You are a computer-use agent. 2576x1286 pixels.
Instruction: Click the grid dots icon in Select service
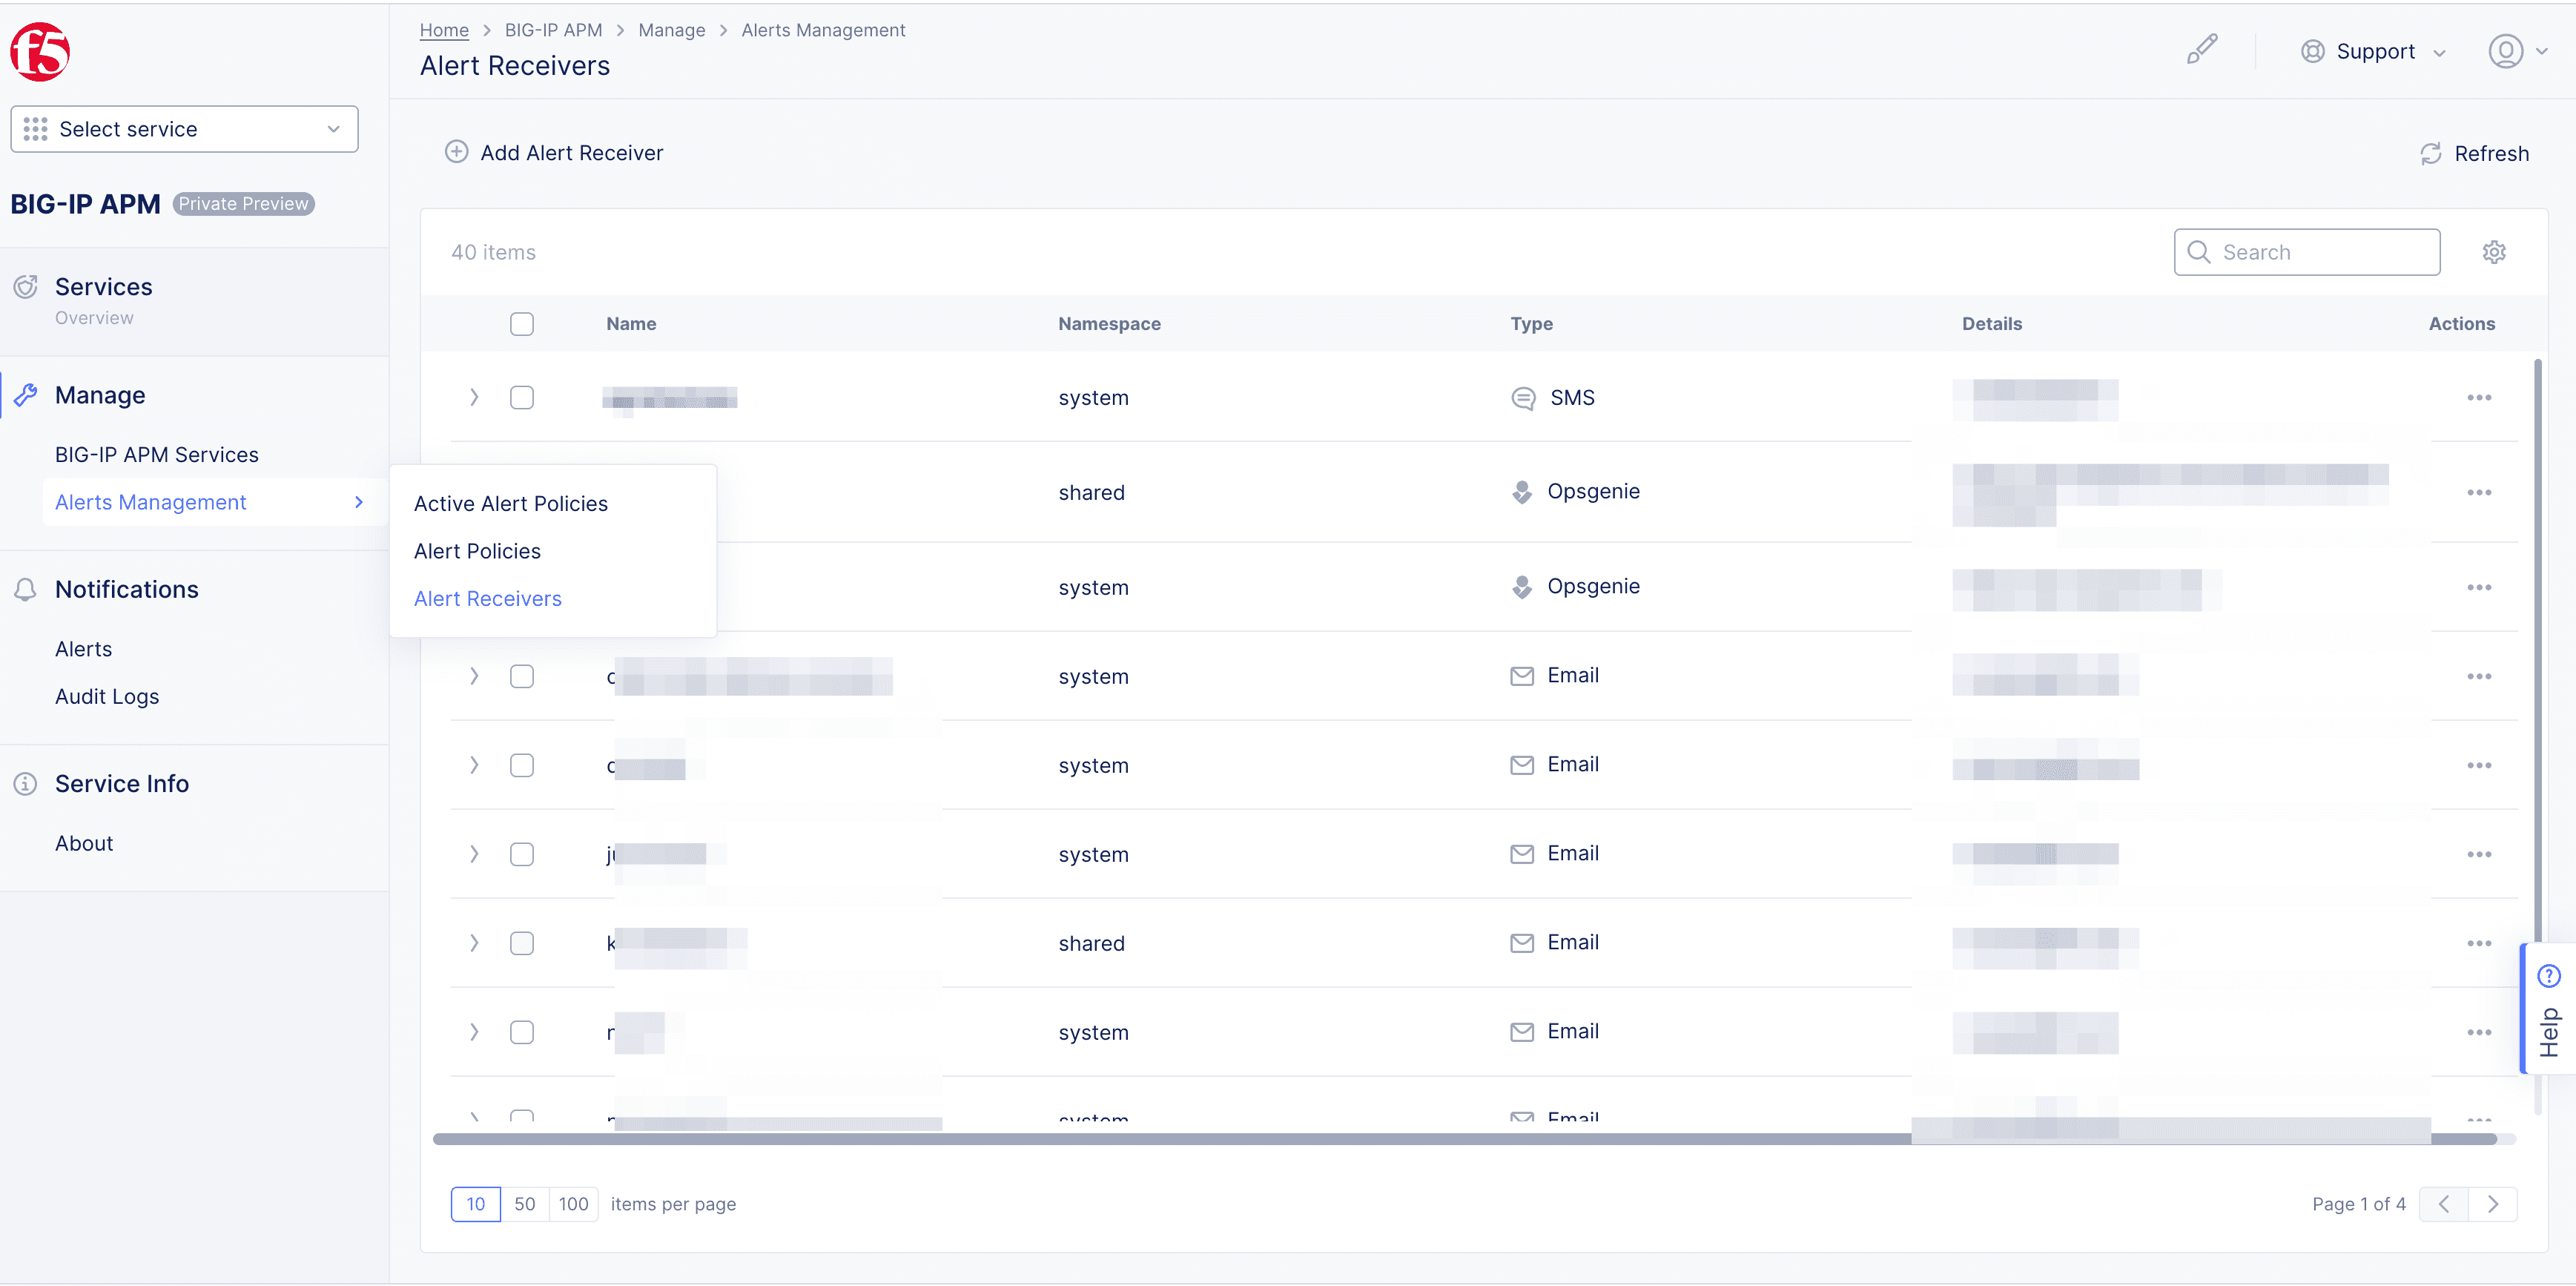click(x=35, y=129)
